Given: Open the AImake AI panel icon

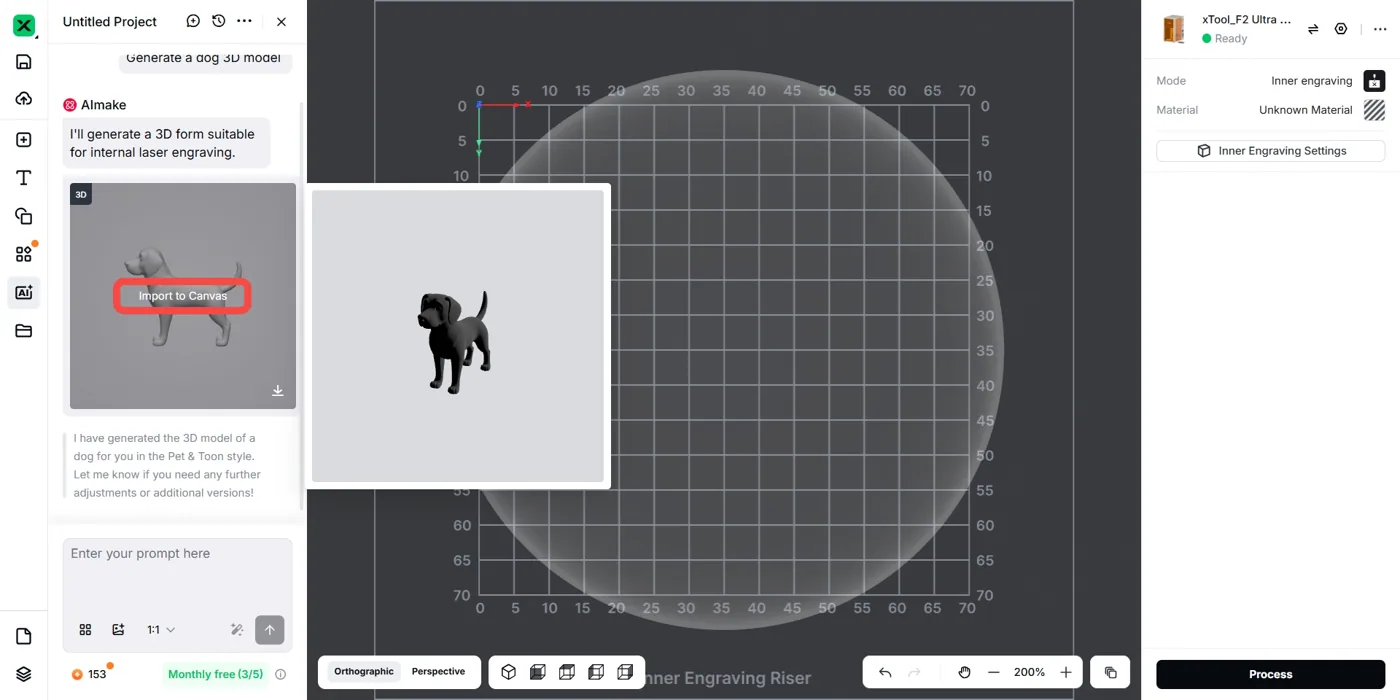Looking at the screenshot, I should point(24,293).
